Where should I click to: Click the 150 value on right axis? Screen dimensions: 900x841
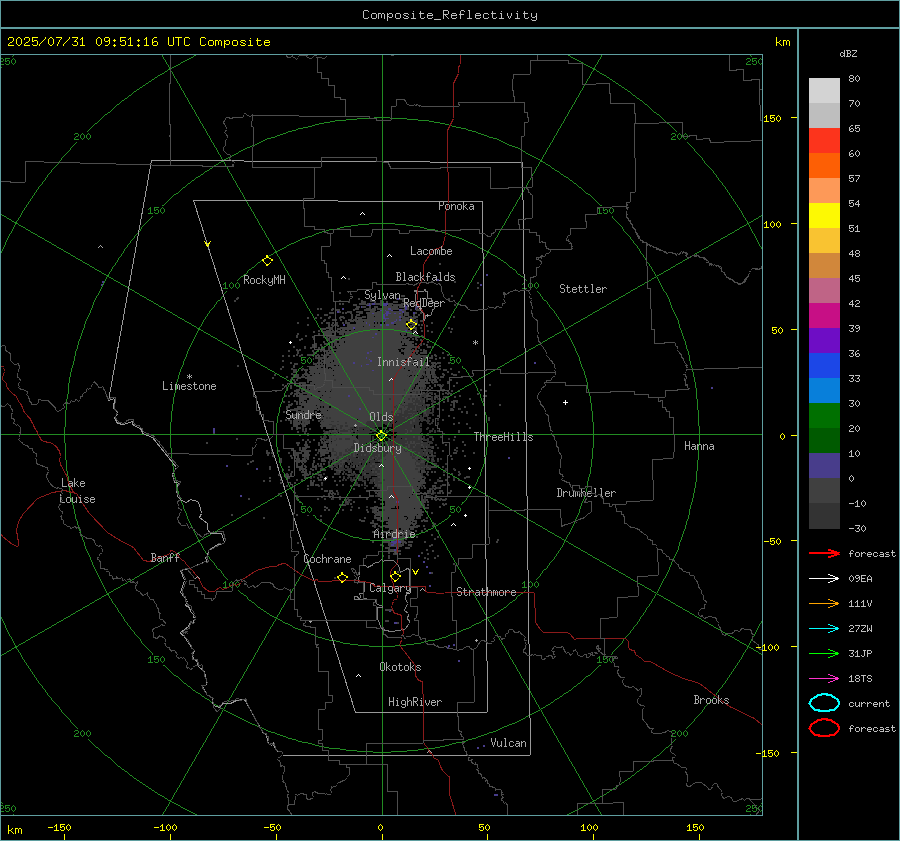point(772,118)
